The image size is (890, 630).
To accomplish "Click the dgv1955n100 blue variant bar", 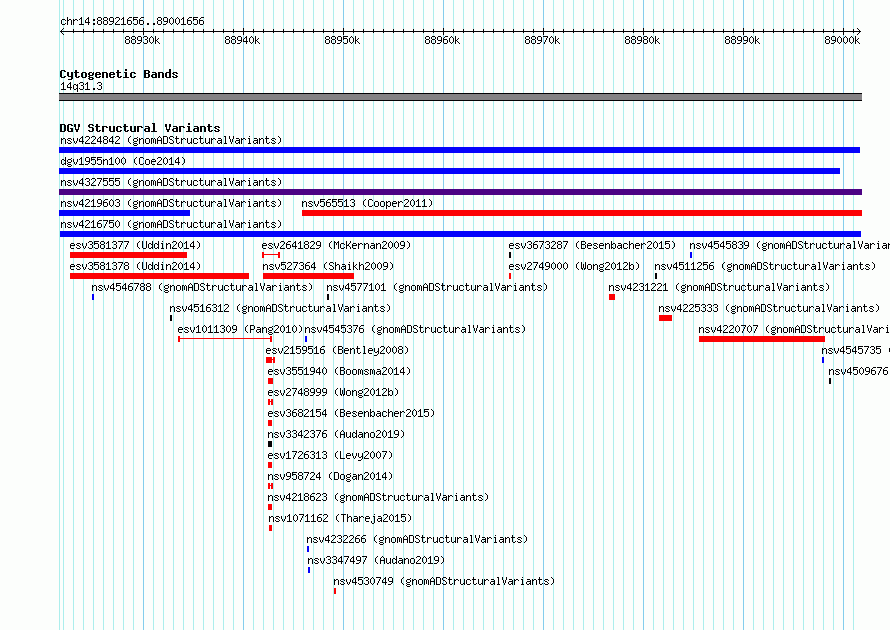I will [x=450, y=171].
